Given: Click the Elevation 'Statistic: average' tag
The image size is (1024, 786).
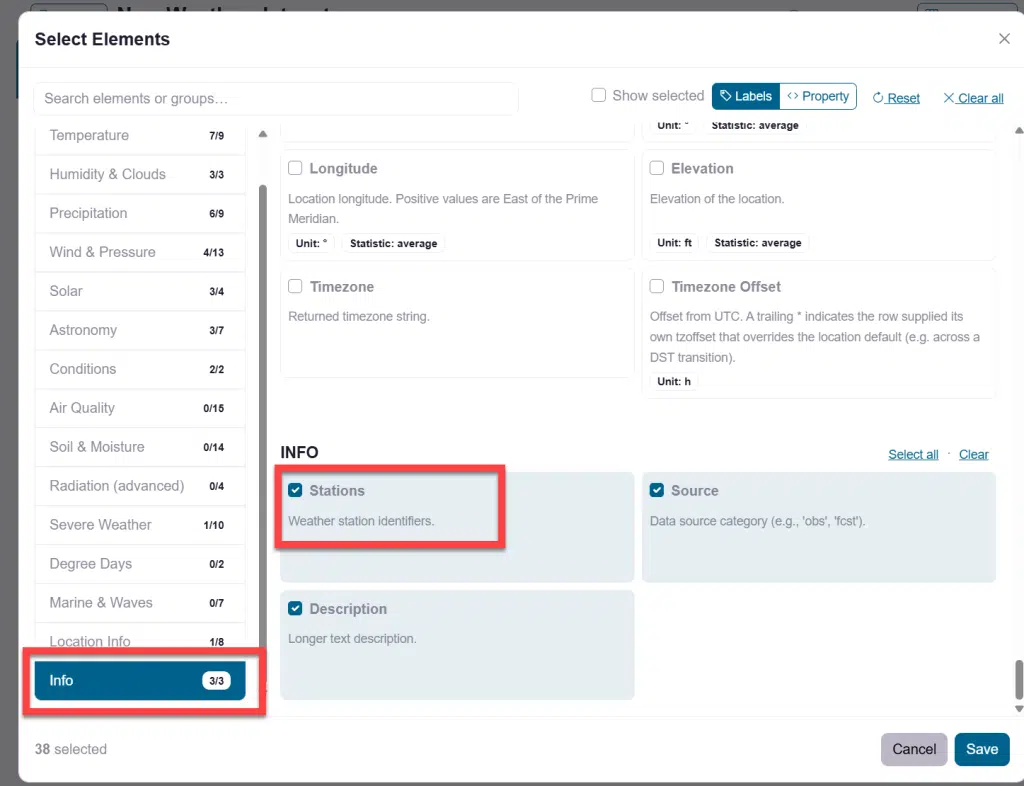Looking at the screenshot, I should 758,243.
